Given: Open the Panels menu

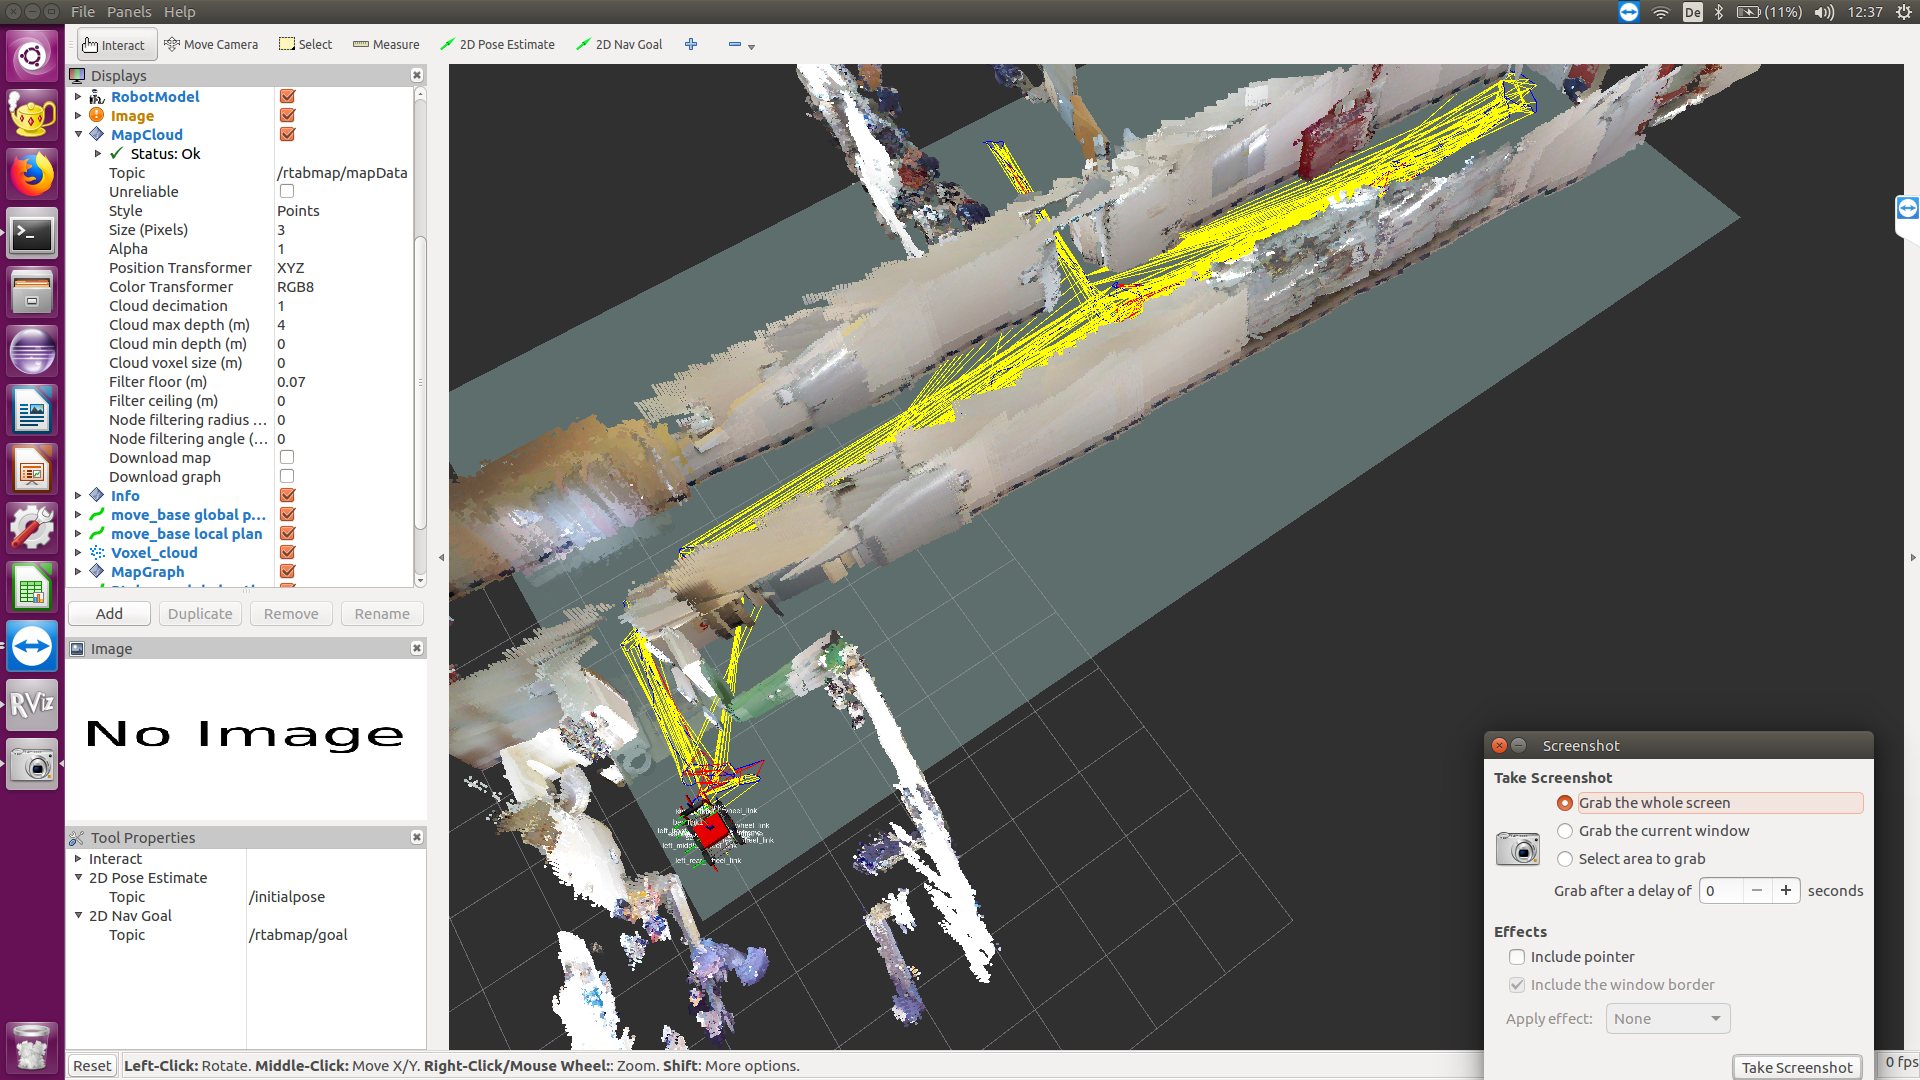Looking at the screenshot, I should [x=129, y=12].
